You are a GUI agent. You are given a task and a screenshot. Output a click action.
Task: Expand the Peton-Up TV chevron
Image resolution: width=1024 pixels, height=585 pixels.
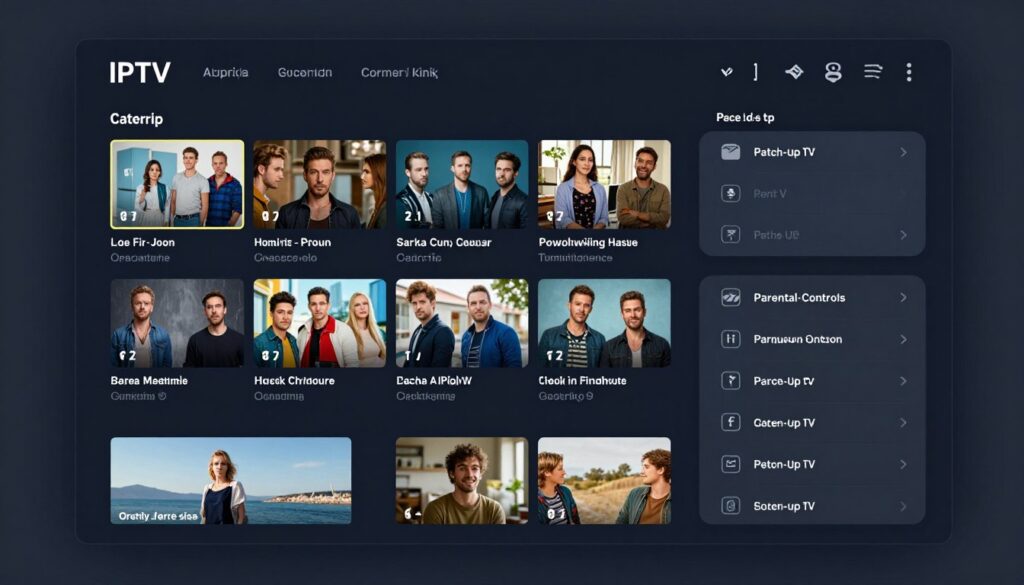[904, 464]
